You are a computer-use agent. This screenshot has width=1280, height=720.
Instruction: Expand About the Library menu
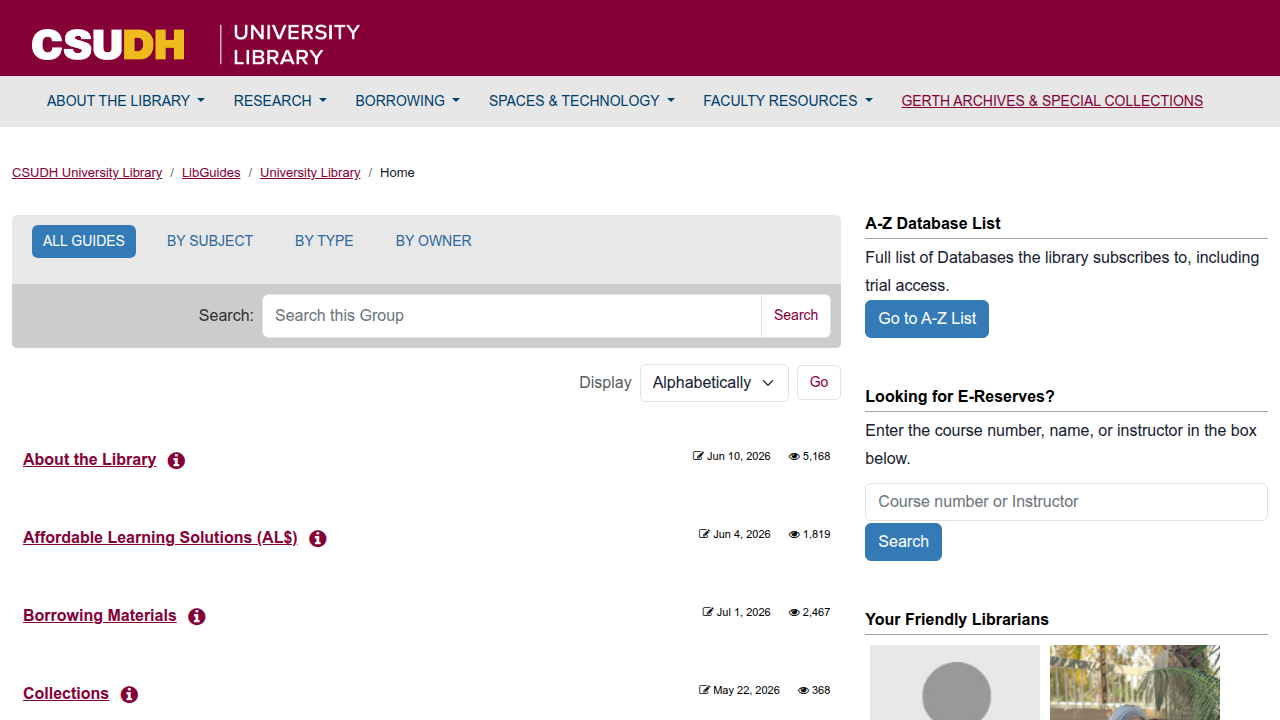coord(126,101)
